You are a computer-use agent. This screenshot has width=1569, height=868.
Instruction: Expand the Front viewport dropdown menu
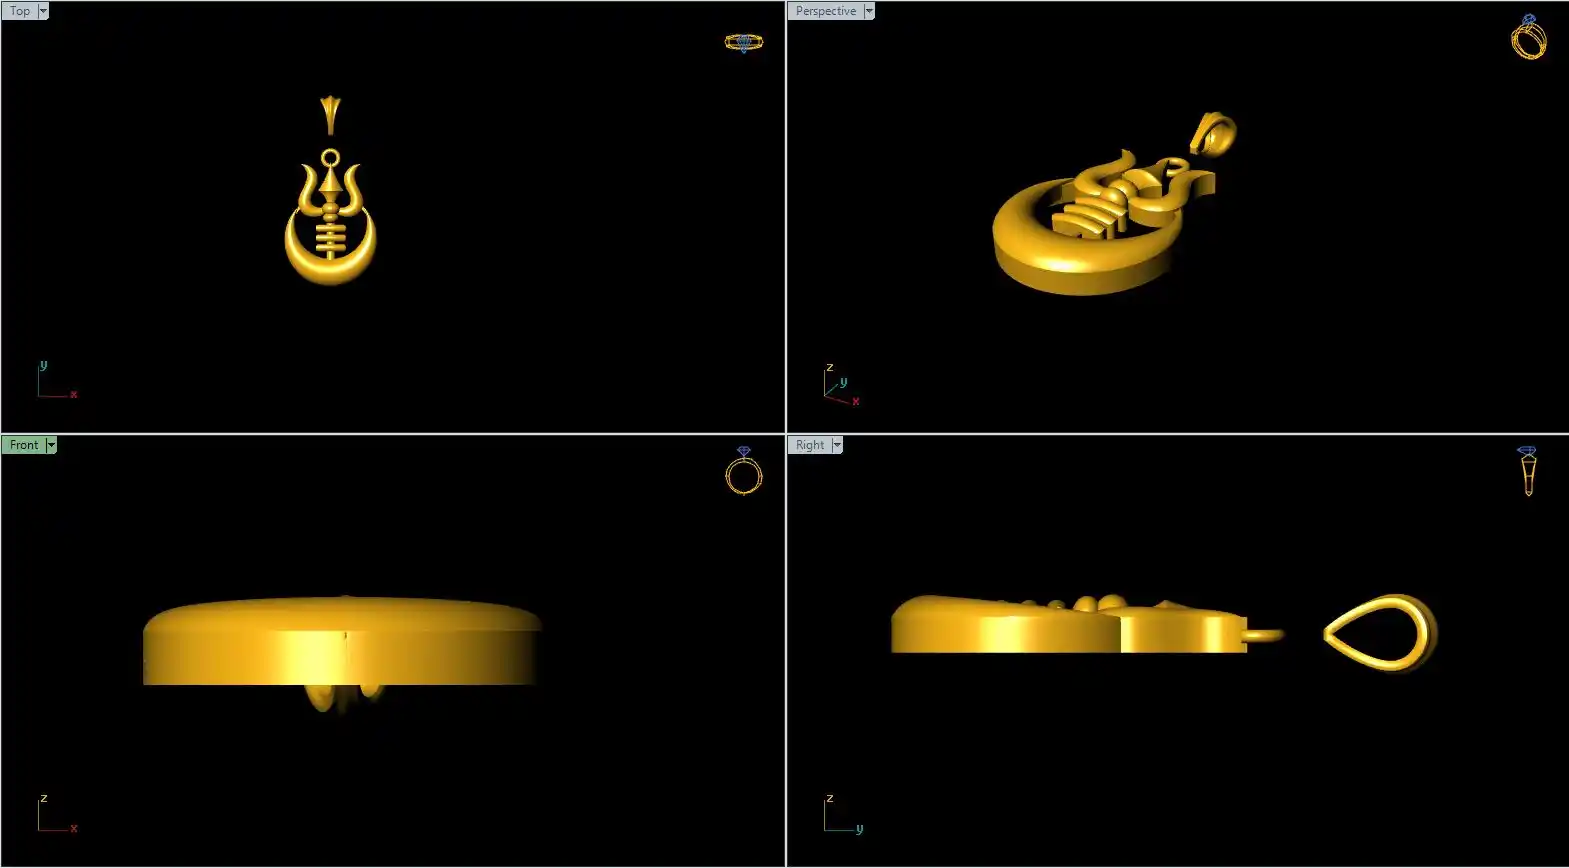[51, 445]
